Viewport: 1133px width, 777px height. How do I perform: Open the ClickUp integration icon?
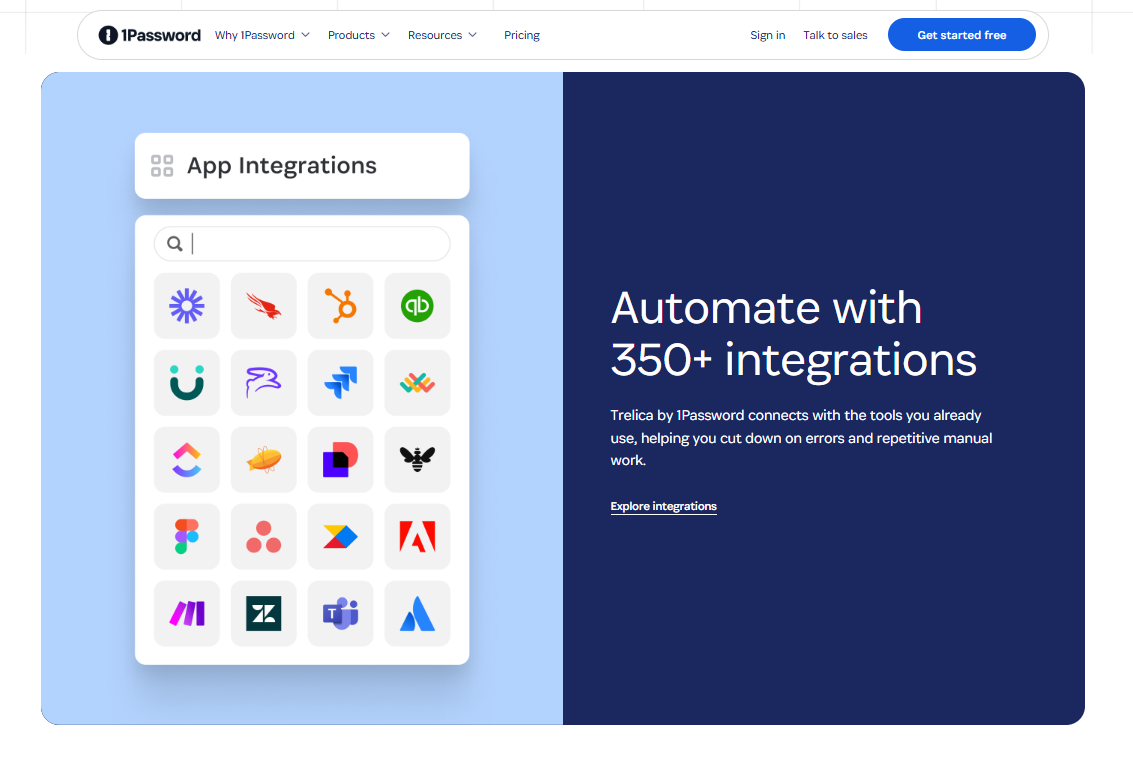coord(186,460)
